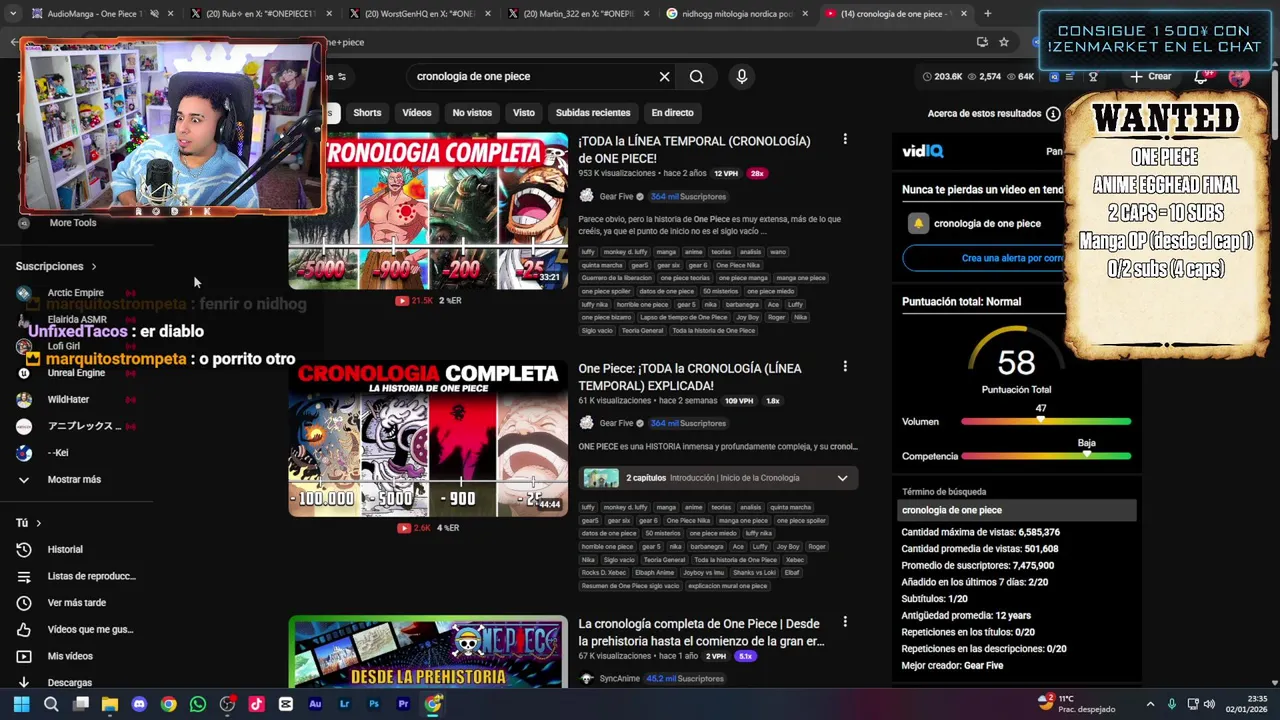Open a new browser tab
Viewport: 1280px width, 720px height.
coord(988,14)
